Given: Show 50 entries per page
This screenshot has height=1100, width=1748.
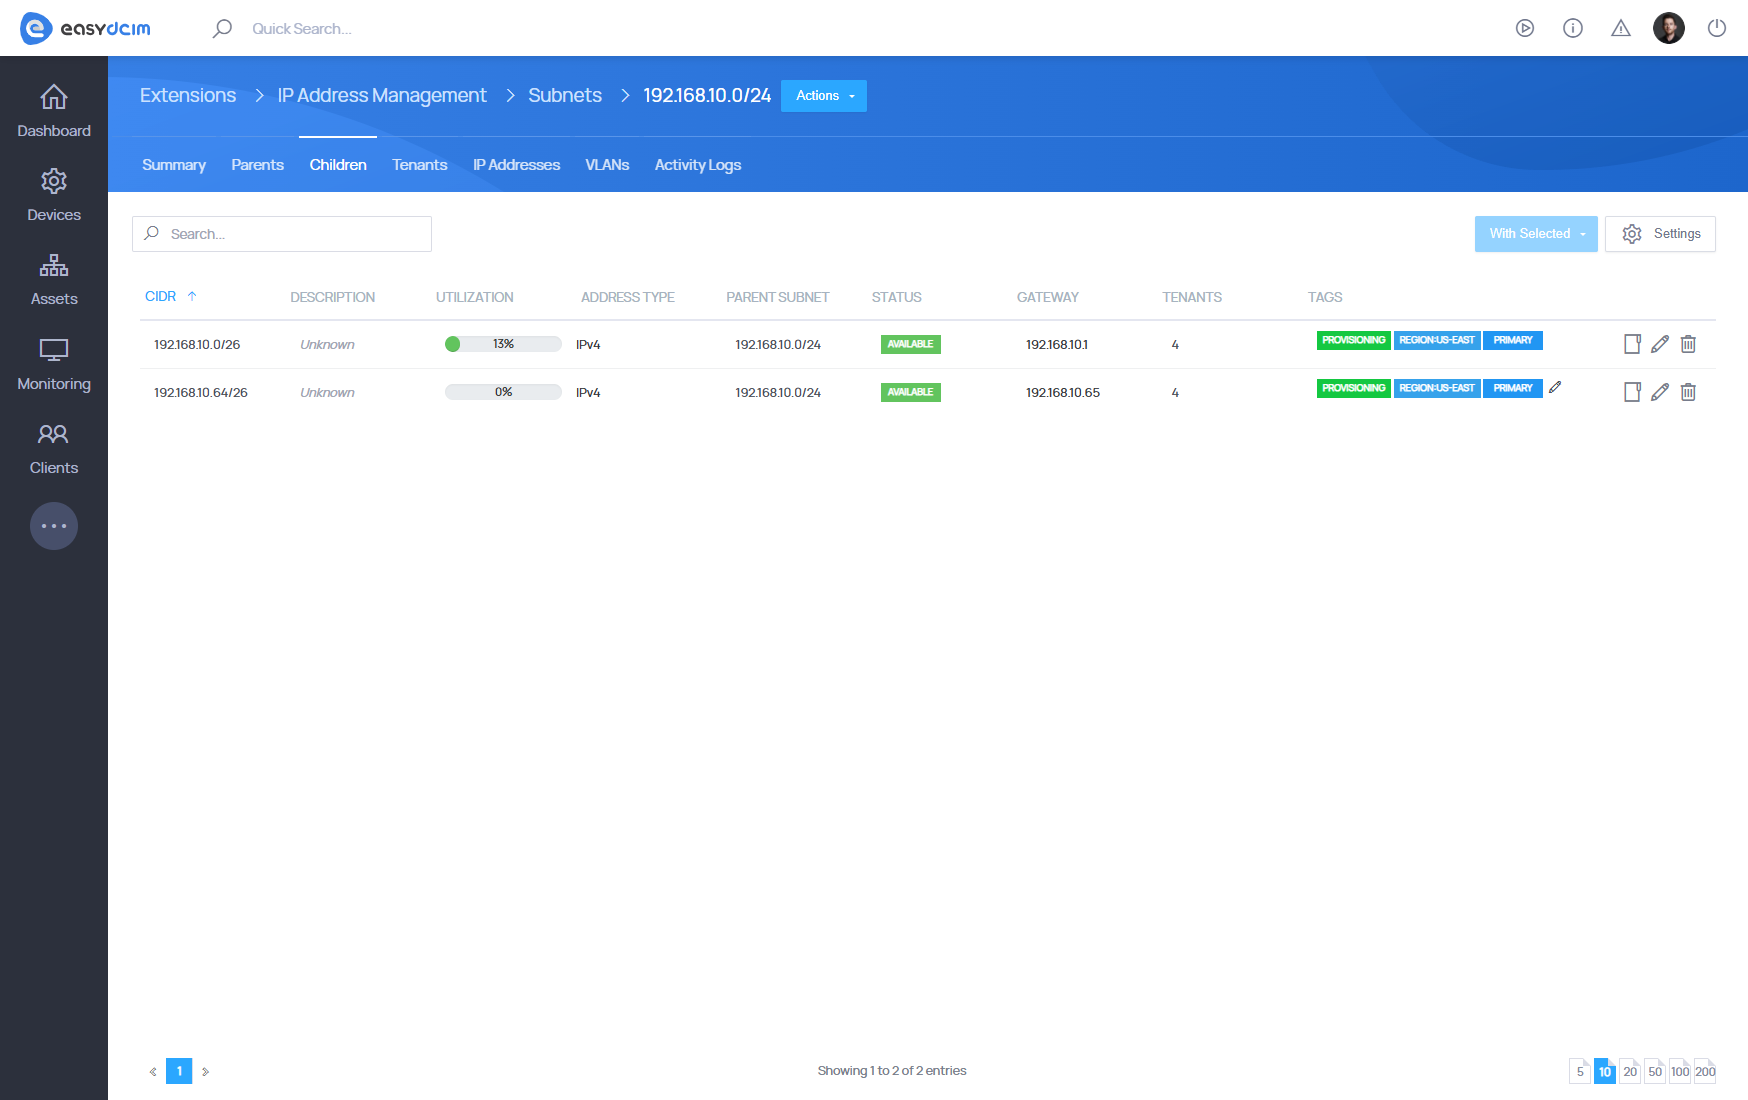Looking at the screenshot, I should pos(1655,1071).
